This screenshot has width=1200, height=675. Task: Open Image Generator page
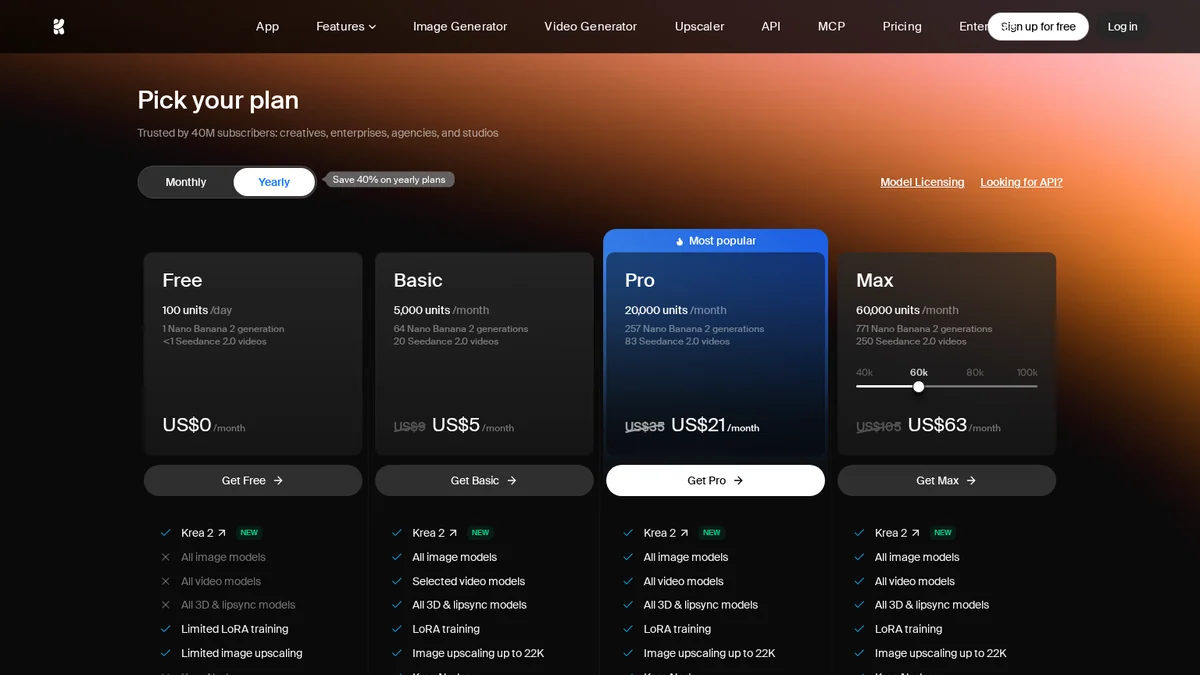pyautogui.click(x=460, y=27)
